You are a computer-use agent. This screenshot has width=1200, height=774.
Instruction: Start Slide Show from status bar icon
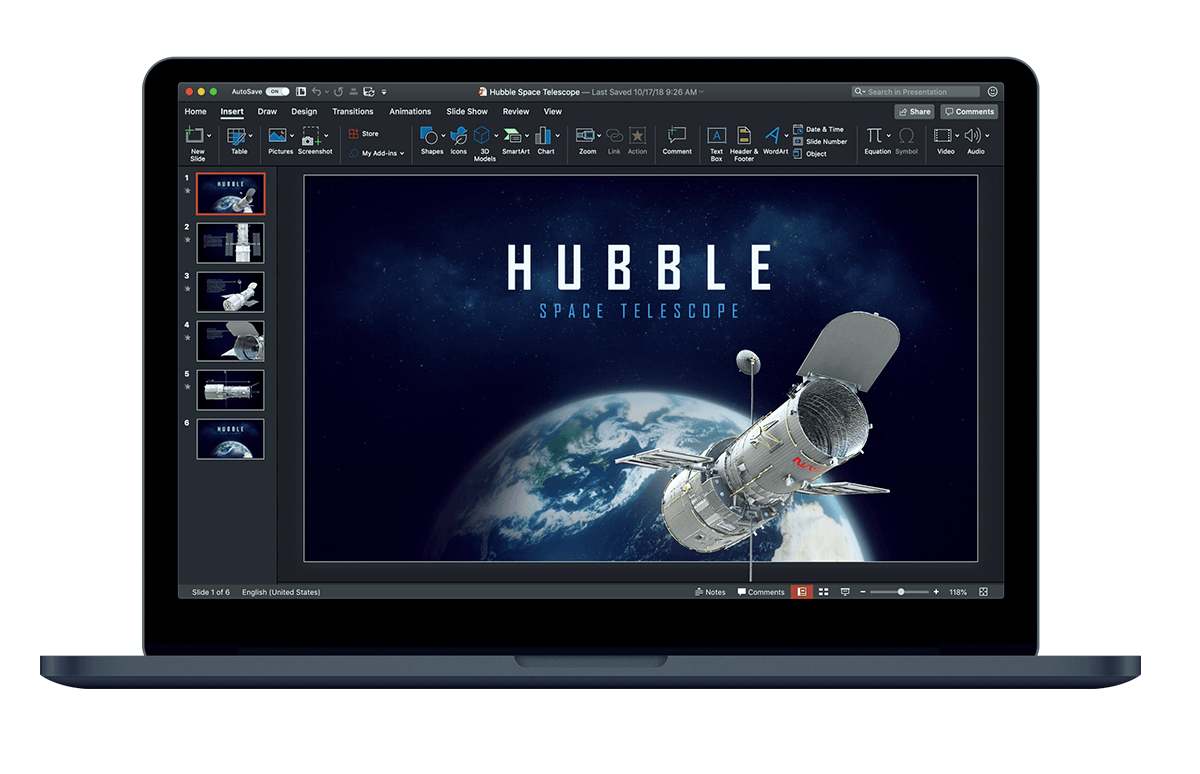[x=845, y=592]
